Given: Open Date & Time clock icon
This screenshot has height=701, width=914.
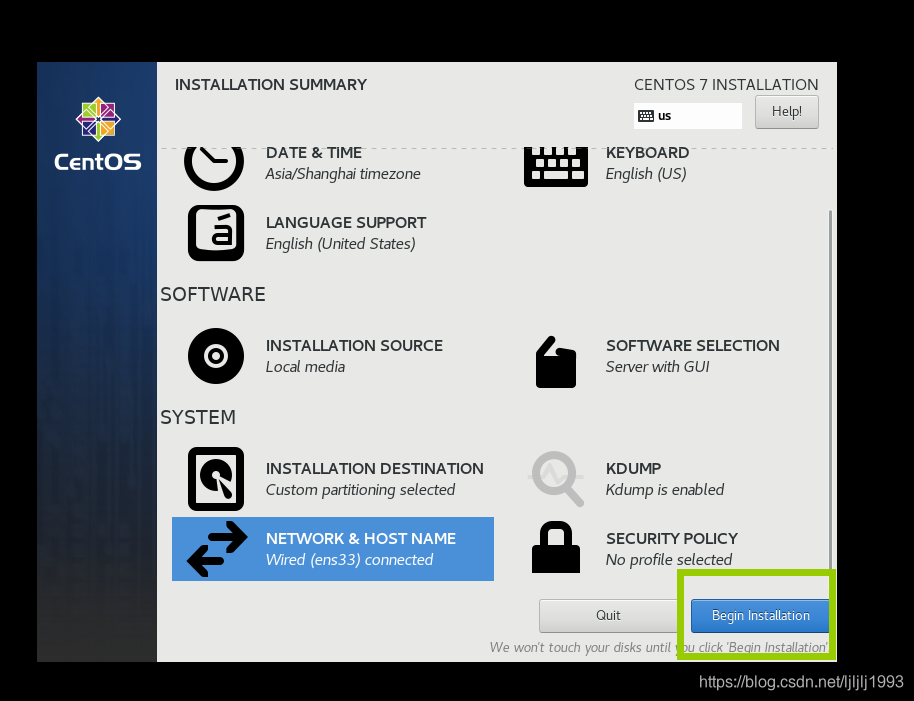Looking at the screenshot, I should point(214,168).
